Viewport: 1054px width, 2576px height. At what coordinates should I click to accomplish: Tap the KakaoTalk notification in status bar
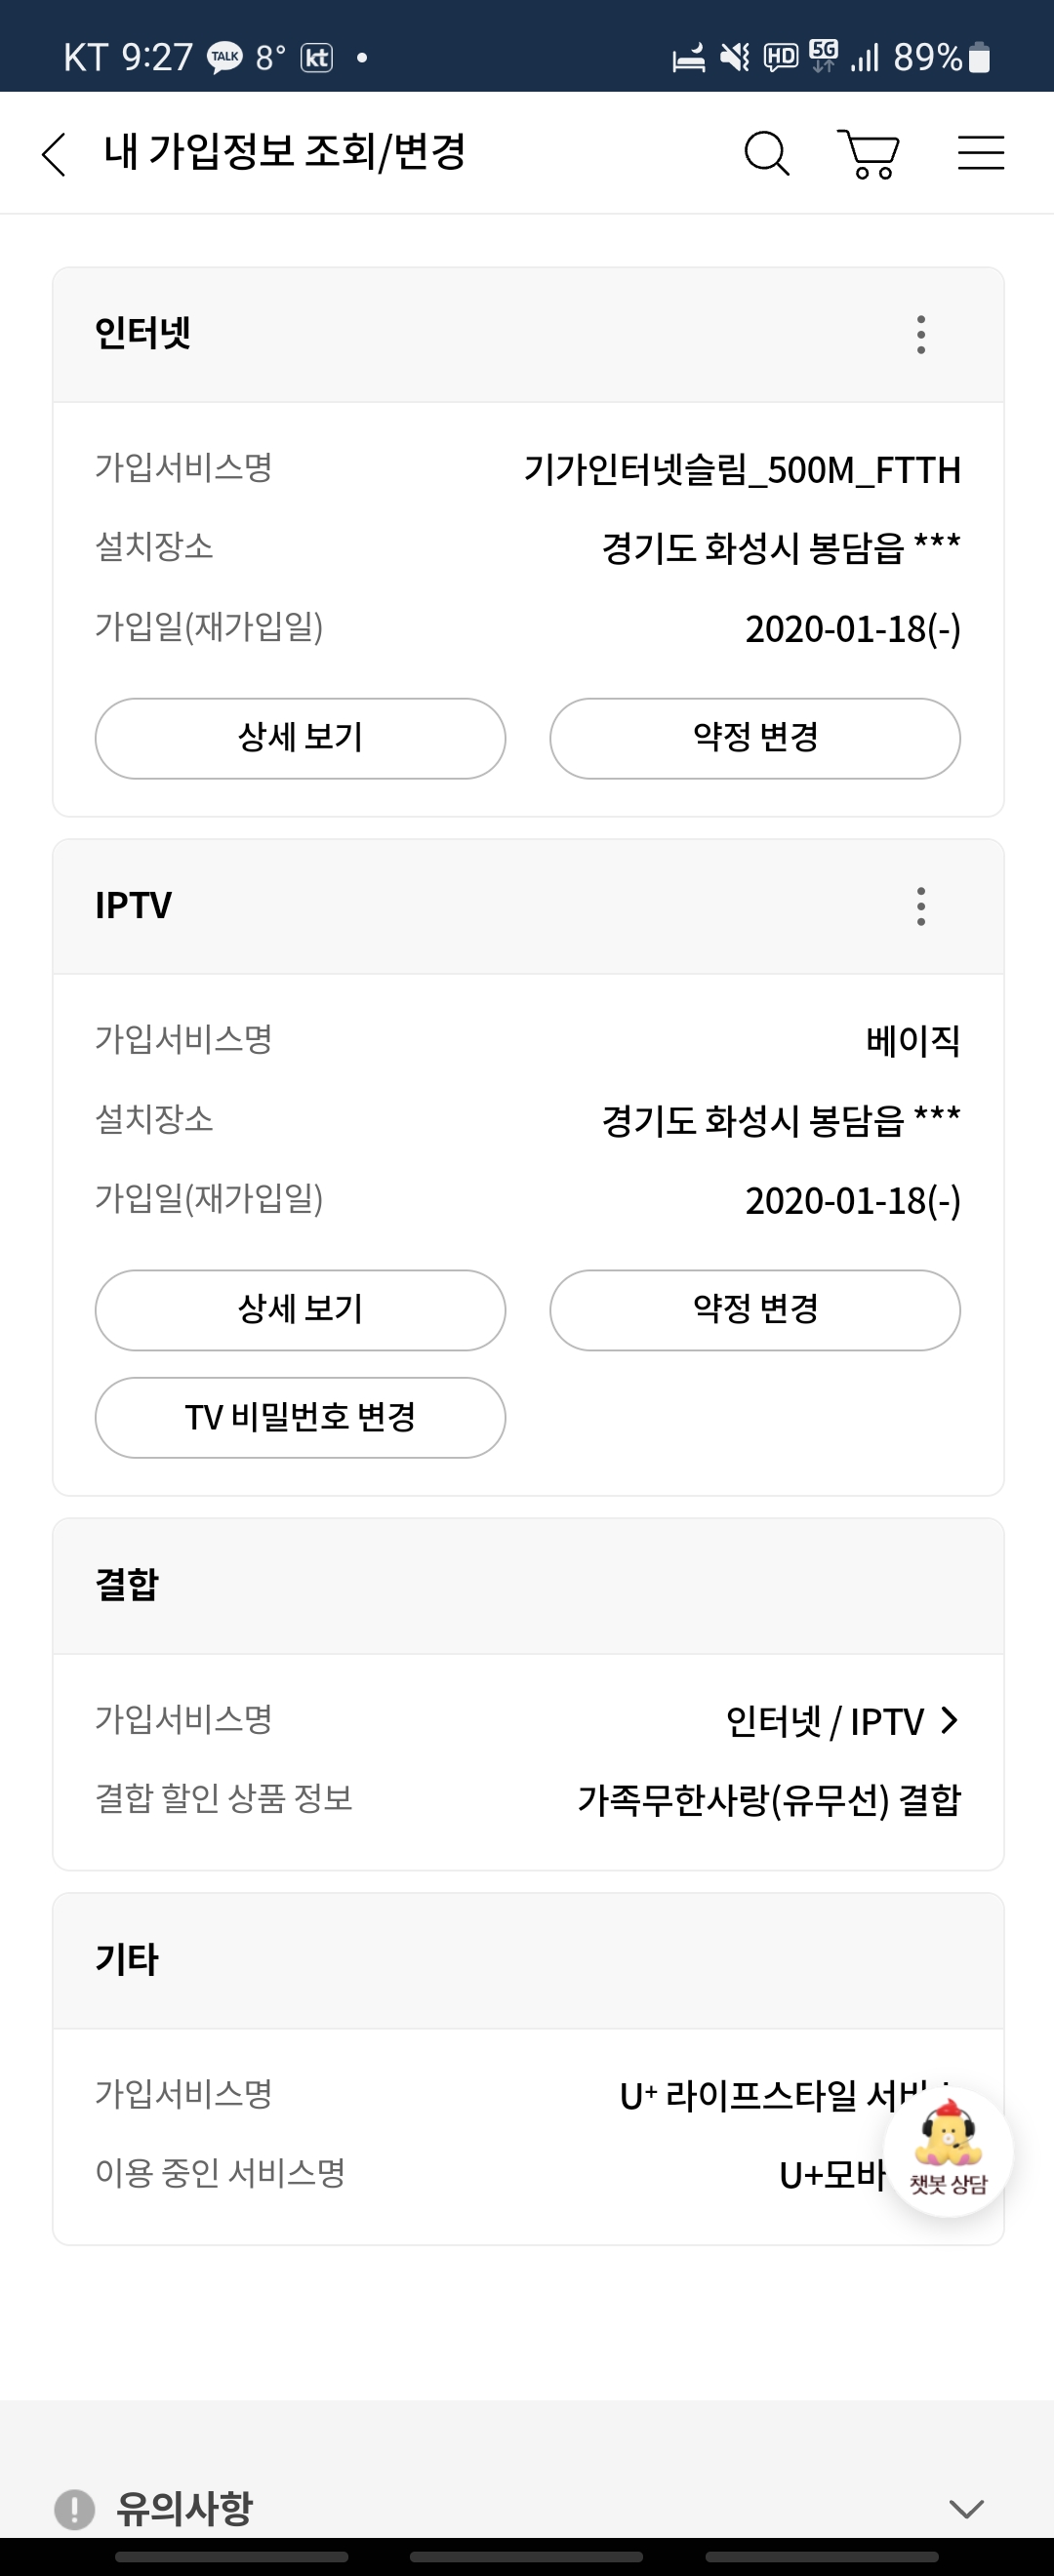[x=225, y=57]
